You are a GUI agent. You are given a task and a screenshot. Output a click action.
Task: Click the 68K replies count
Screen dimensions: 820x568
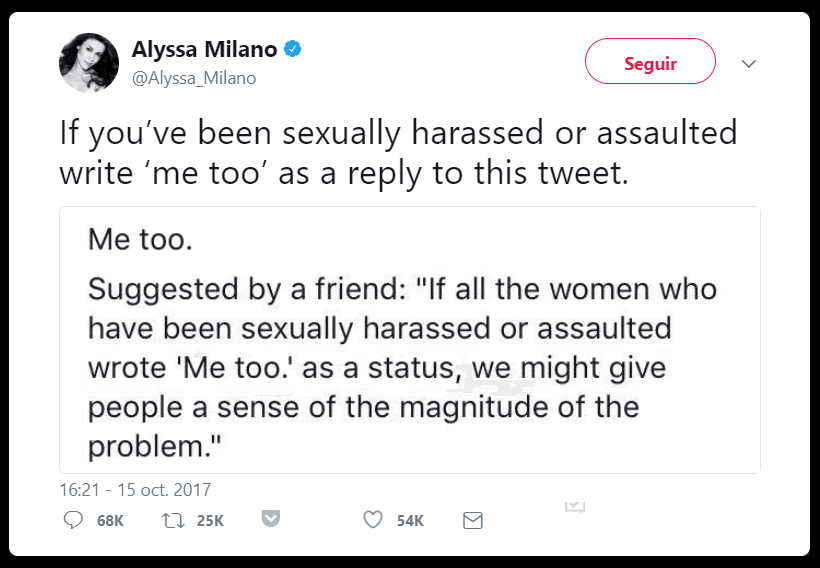coord(110,521)
